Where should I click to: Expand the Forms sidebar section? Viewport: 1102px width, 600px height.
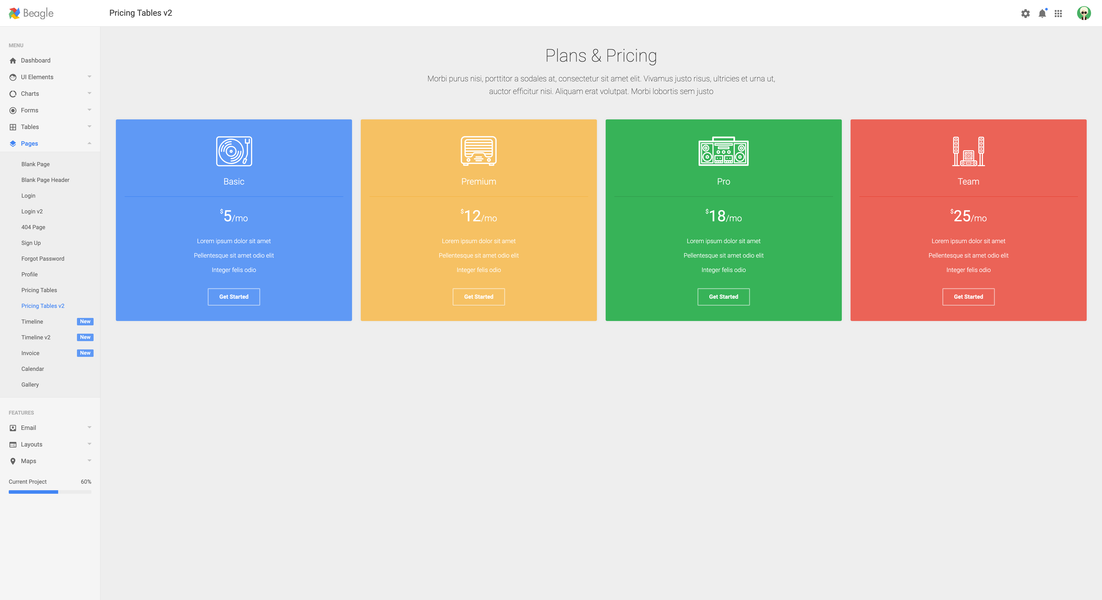tap(50, 110)
